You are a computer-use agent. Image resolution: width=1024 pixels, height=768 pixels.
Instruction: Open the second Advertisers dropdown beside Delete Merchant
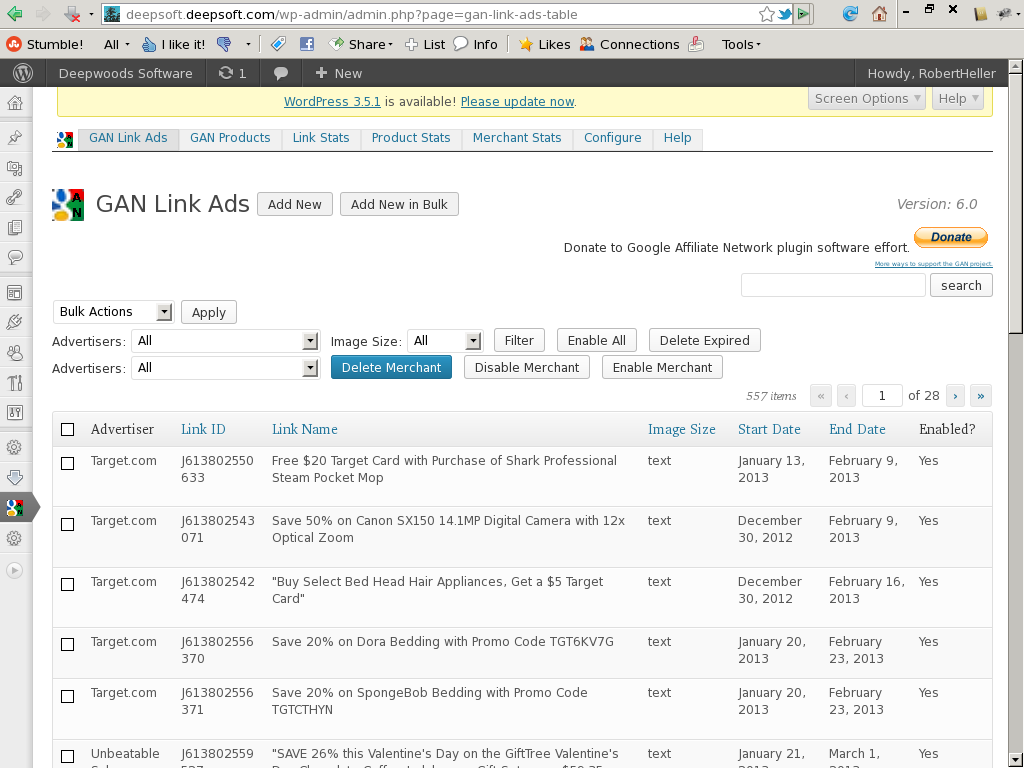[x=225, y=368]
